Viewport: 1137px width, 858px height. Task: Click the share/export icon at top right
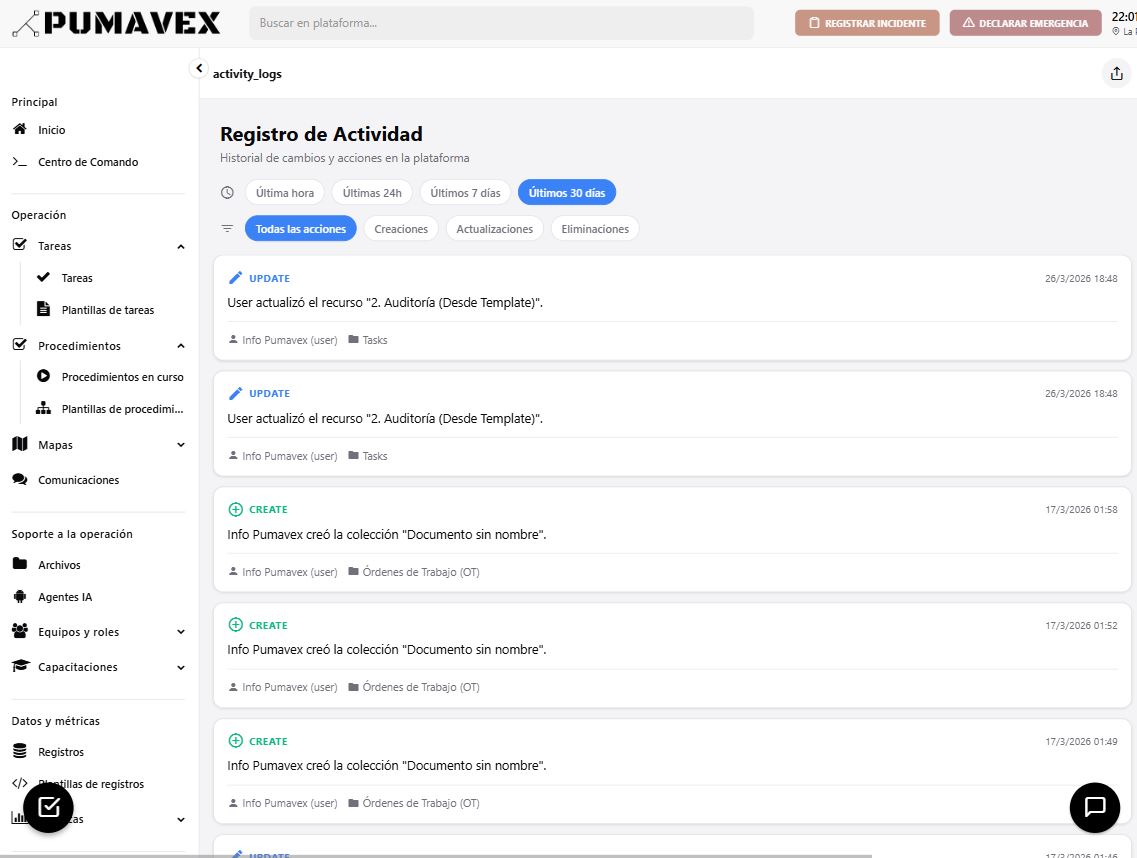tap(1115, 74)
